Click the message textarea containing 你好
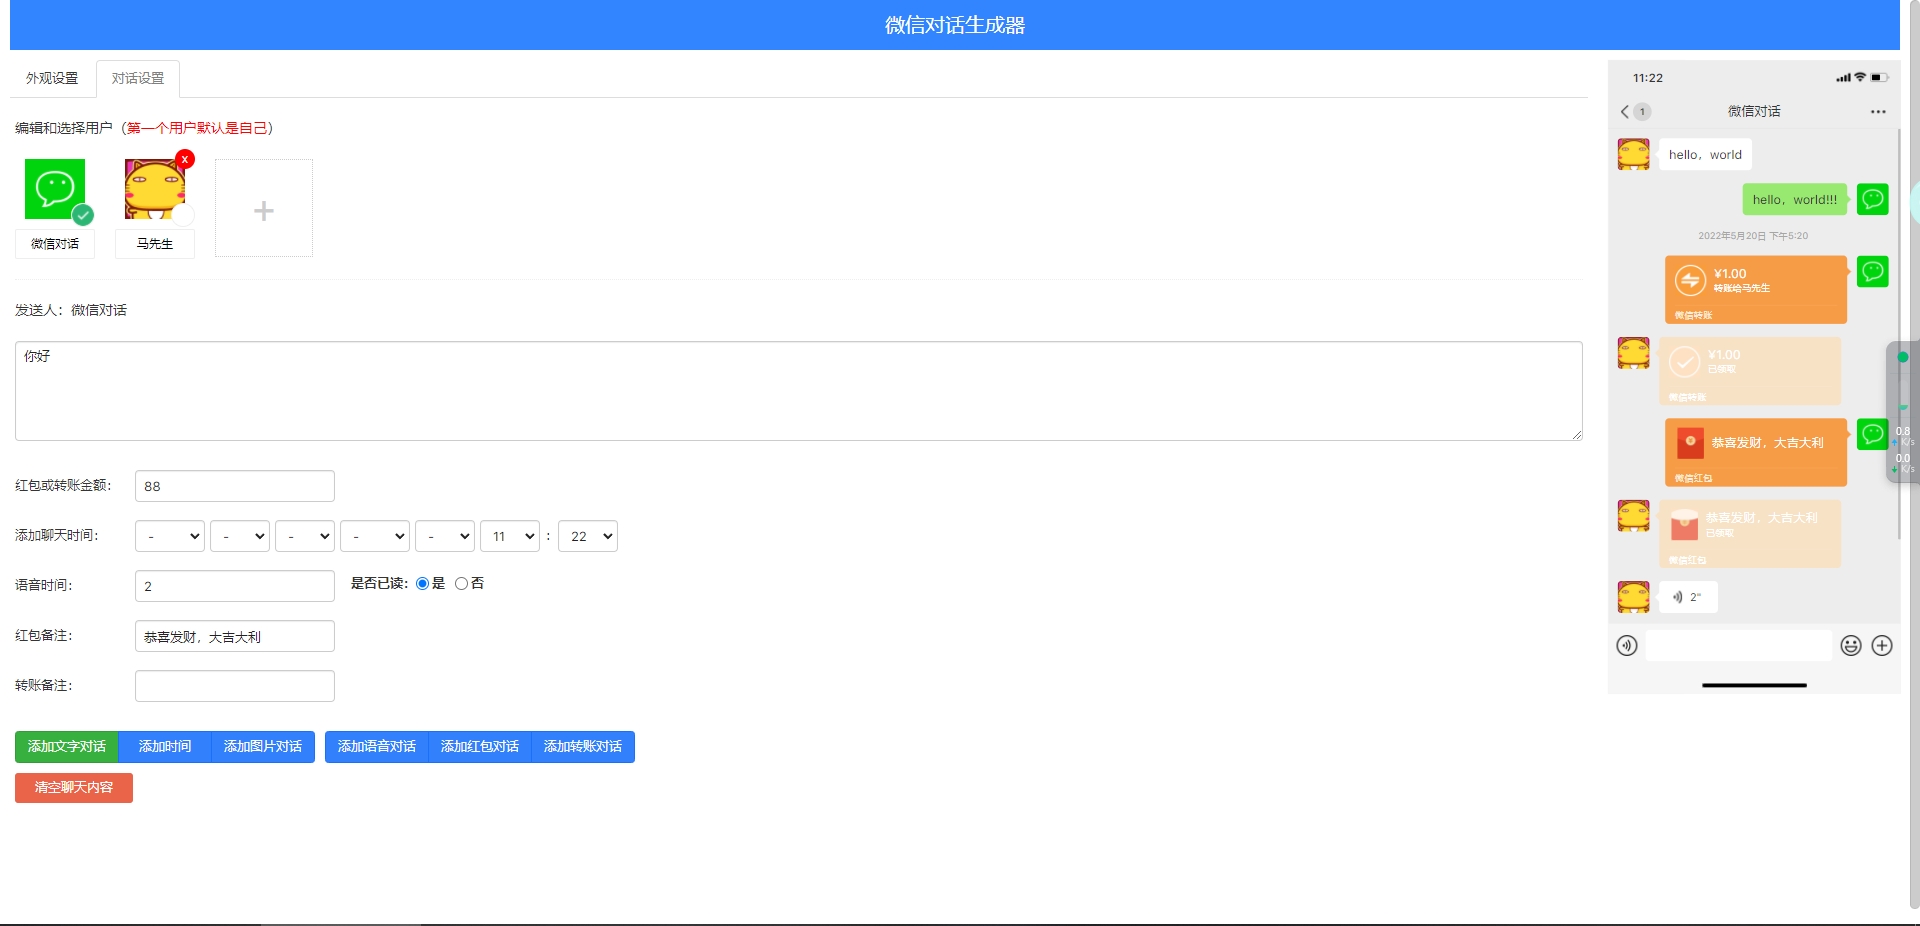Viewport: 1920px width, 926px height. pyautogui.click(x=799, y=391)
